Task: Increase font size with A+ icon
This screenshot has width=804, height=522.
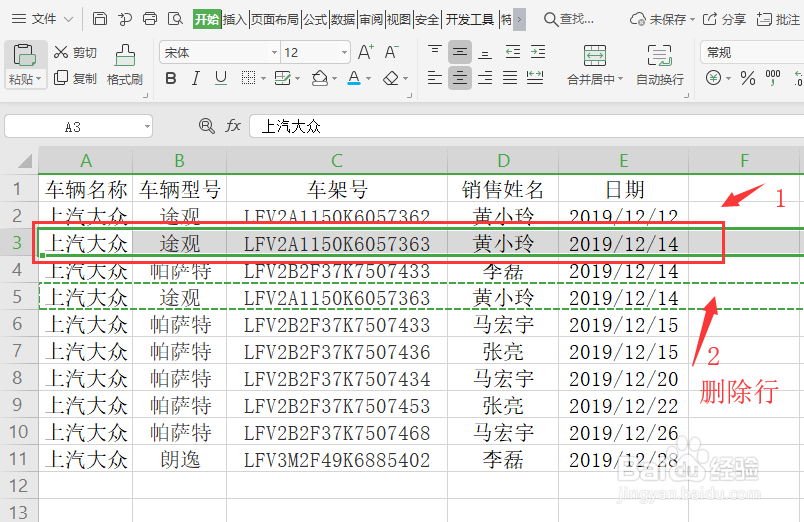Action: [366, 52]
